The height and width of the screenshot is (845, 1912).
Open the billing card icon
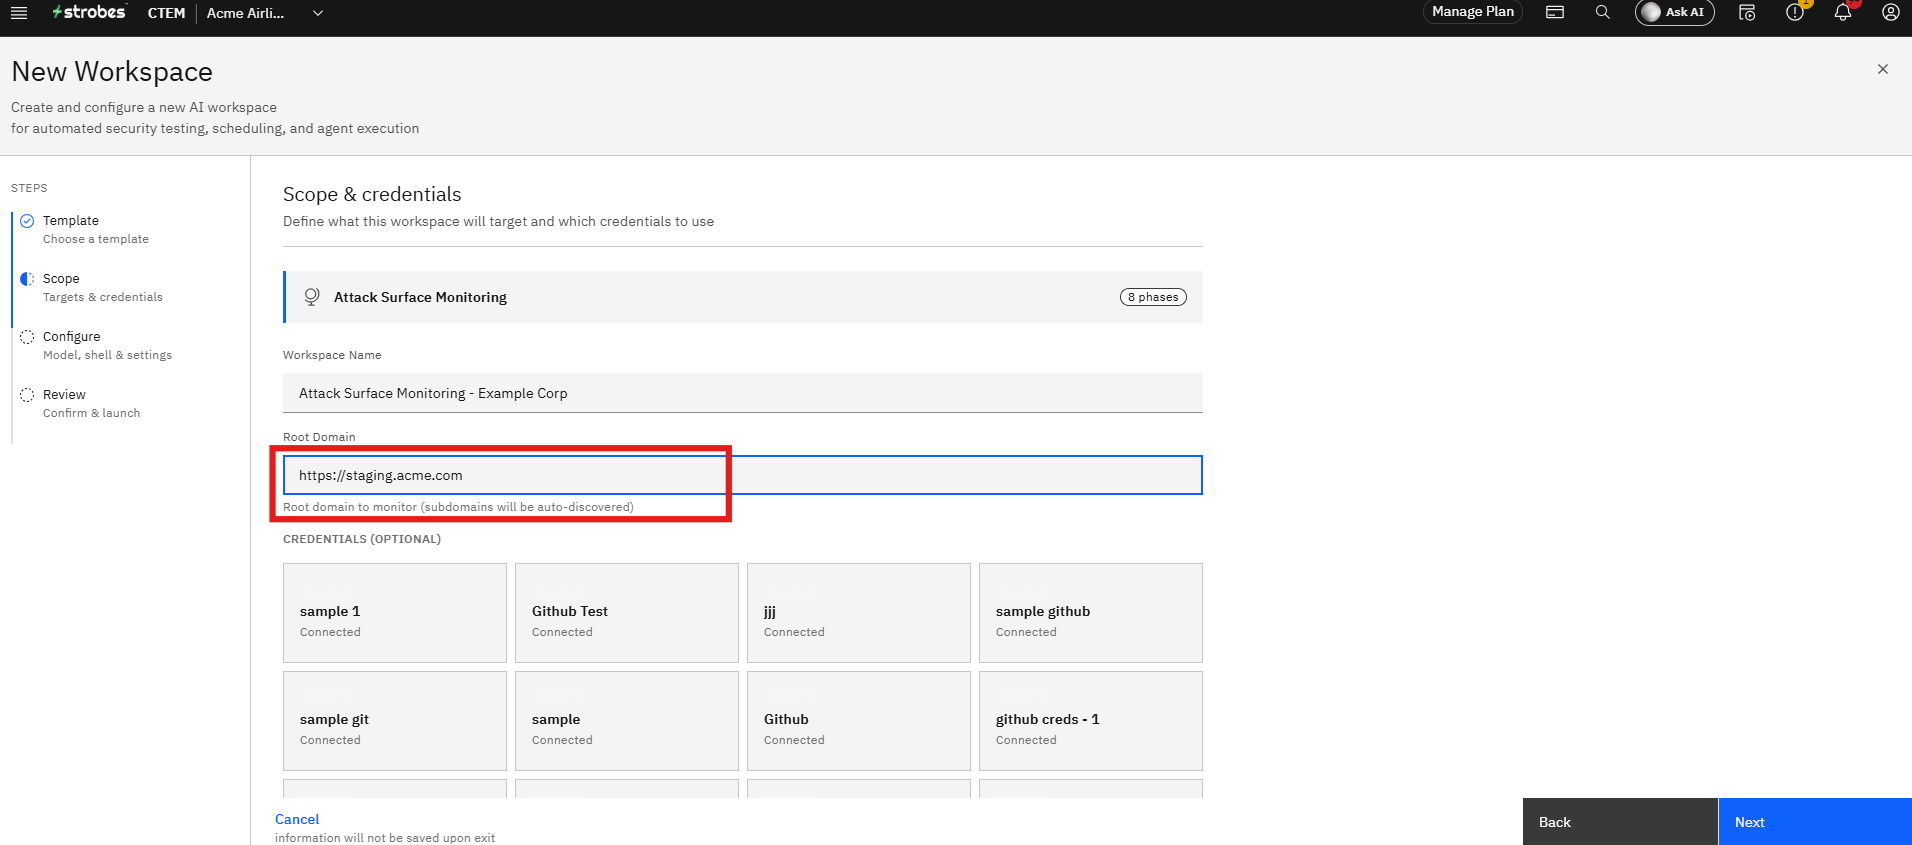click(1555, 12)
